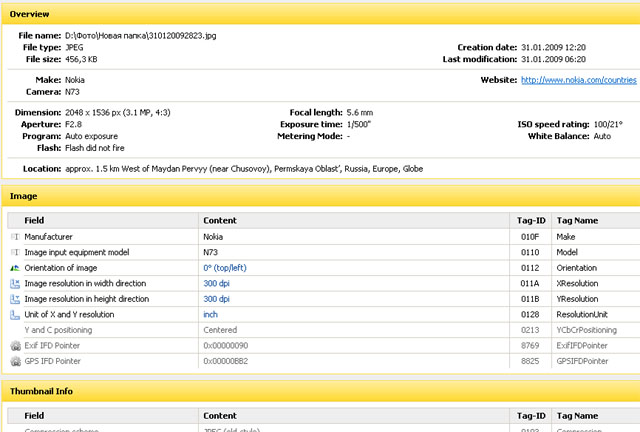640x432 pixels.
Task: Click the Content column header in Image table
Action: (220, 219)
